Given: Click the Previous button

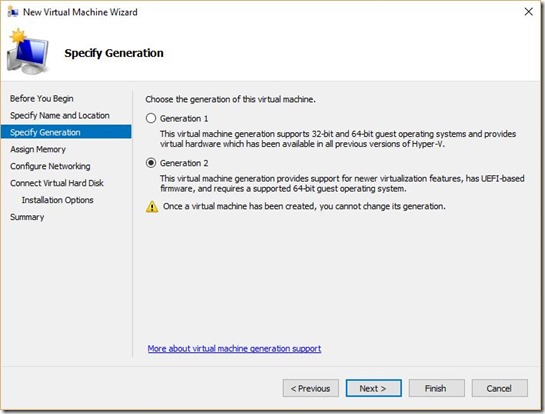Looking at the screenshot, I should click(311, 388).
